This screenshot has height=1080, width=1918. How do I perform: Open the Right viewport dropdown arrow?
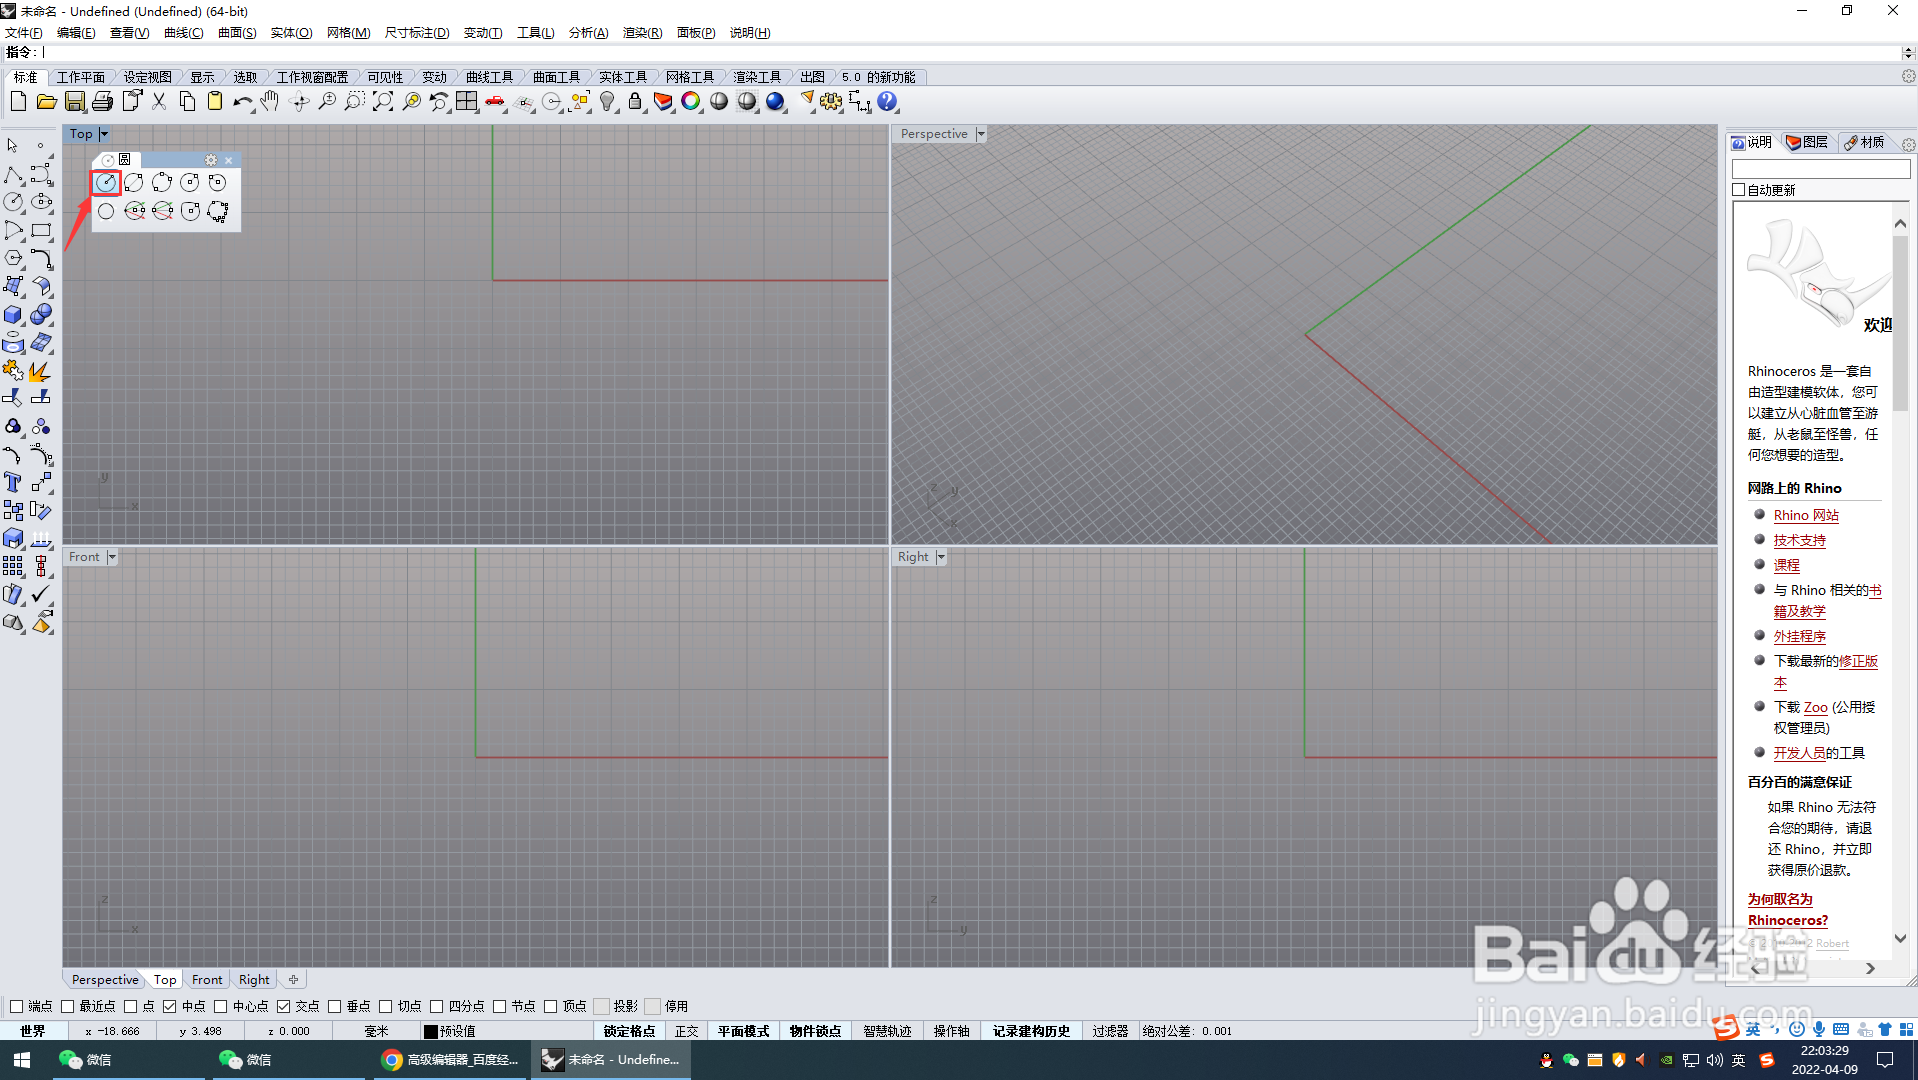pos(941,557)
